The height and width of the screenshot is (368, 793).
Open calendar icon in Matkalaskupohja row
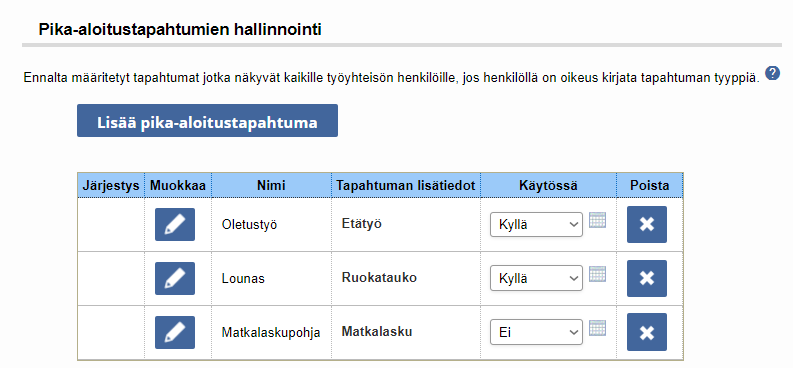tap(598, 328)
